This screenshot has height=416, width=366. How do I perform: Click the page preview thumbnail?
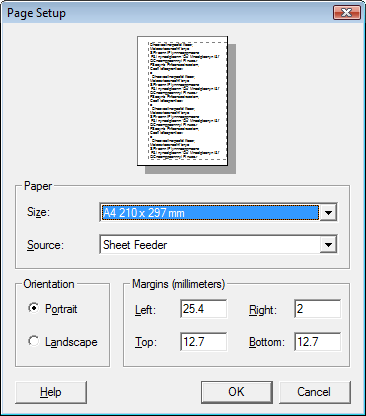click(183, 101)
